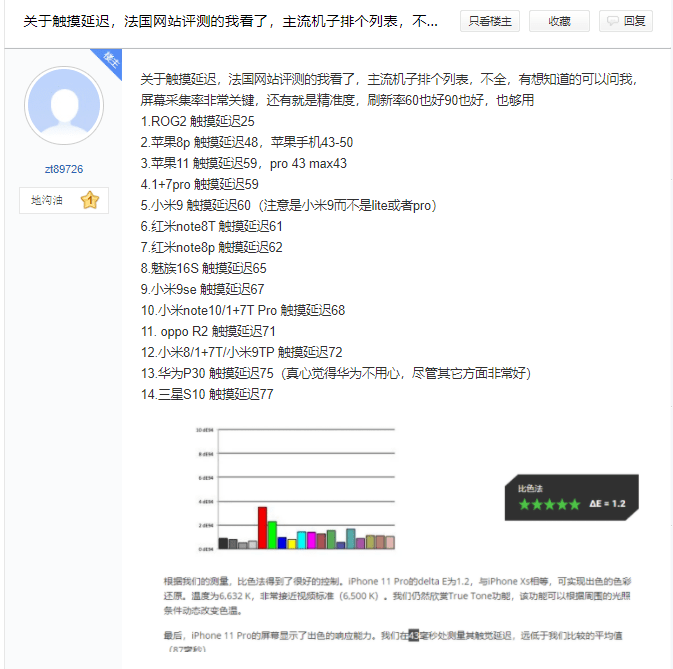Click the text '屏幕采集率非常关键'
Screen dimensions: 673x669
coord(197,100)
